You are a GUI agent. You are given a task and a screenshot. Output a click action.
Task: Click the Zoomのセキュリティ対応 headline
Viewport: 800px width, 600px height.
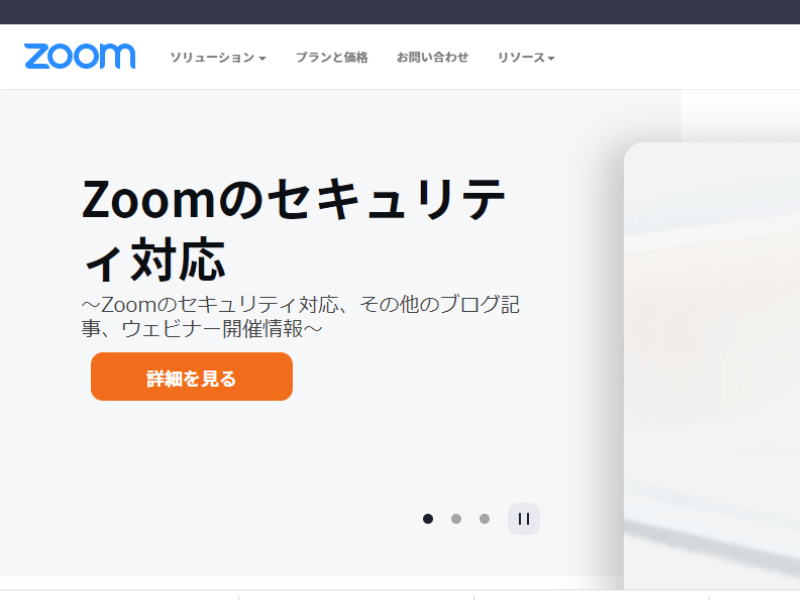[x=293, y=229]
